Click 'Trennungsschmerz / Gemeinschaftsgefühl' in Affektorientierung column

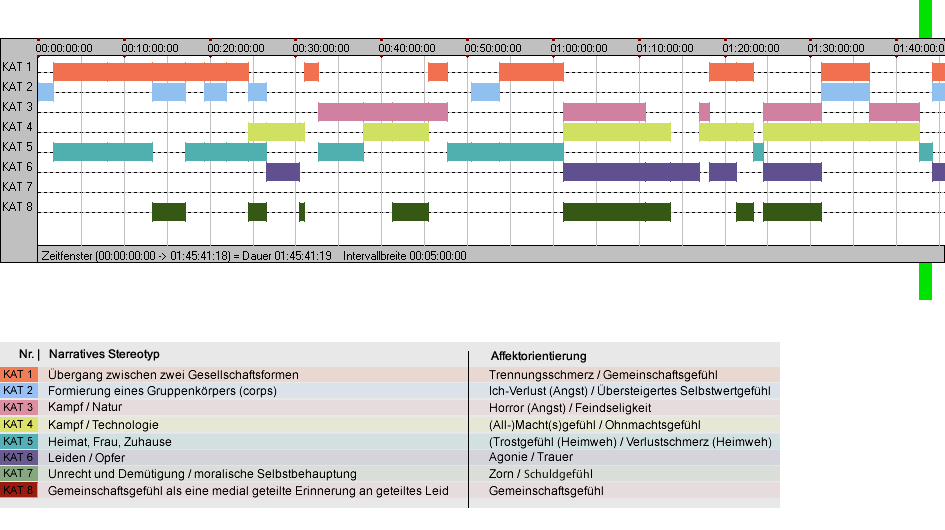603,375
